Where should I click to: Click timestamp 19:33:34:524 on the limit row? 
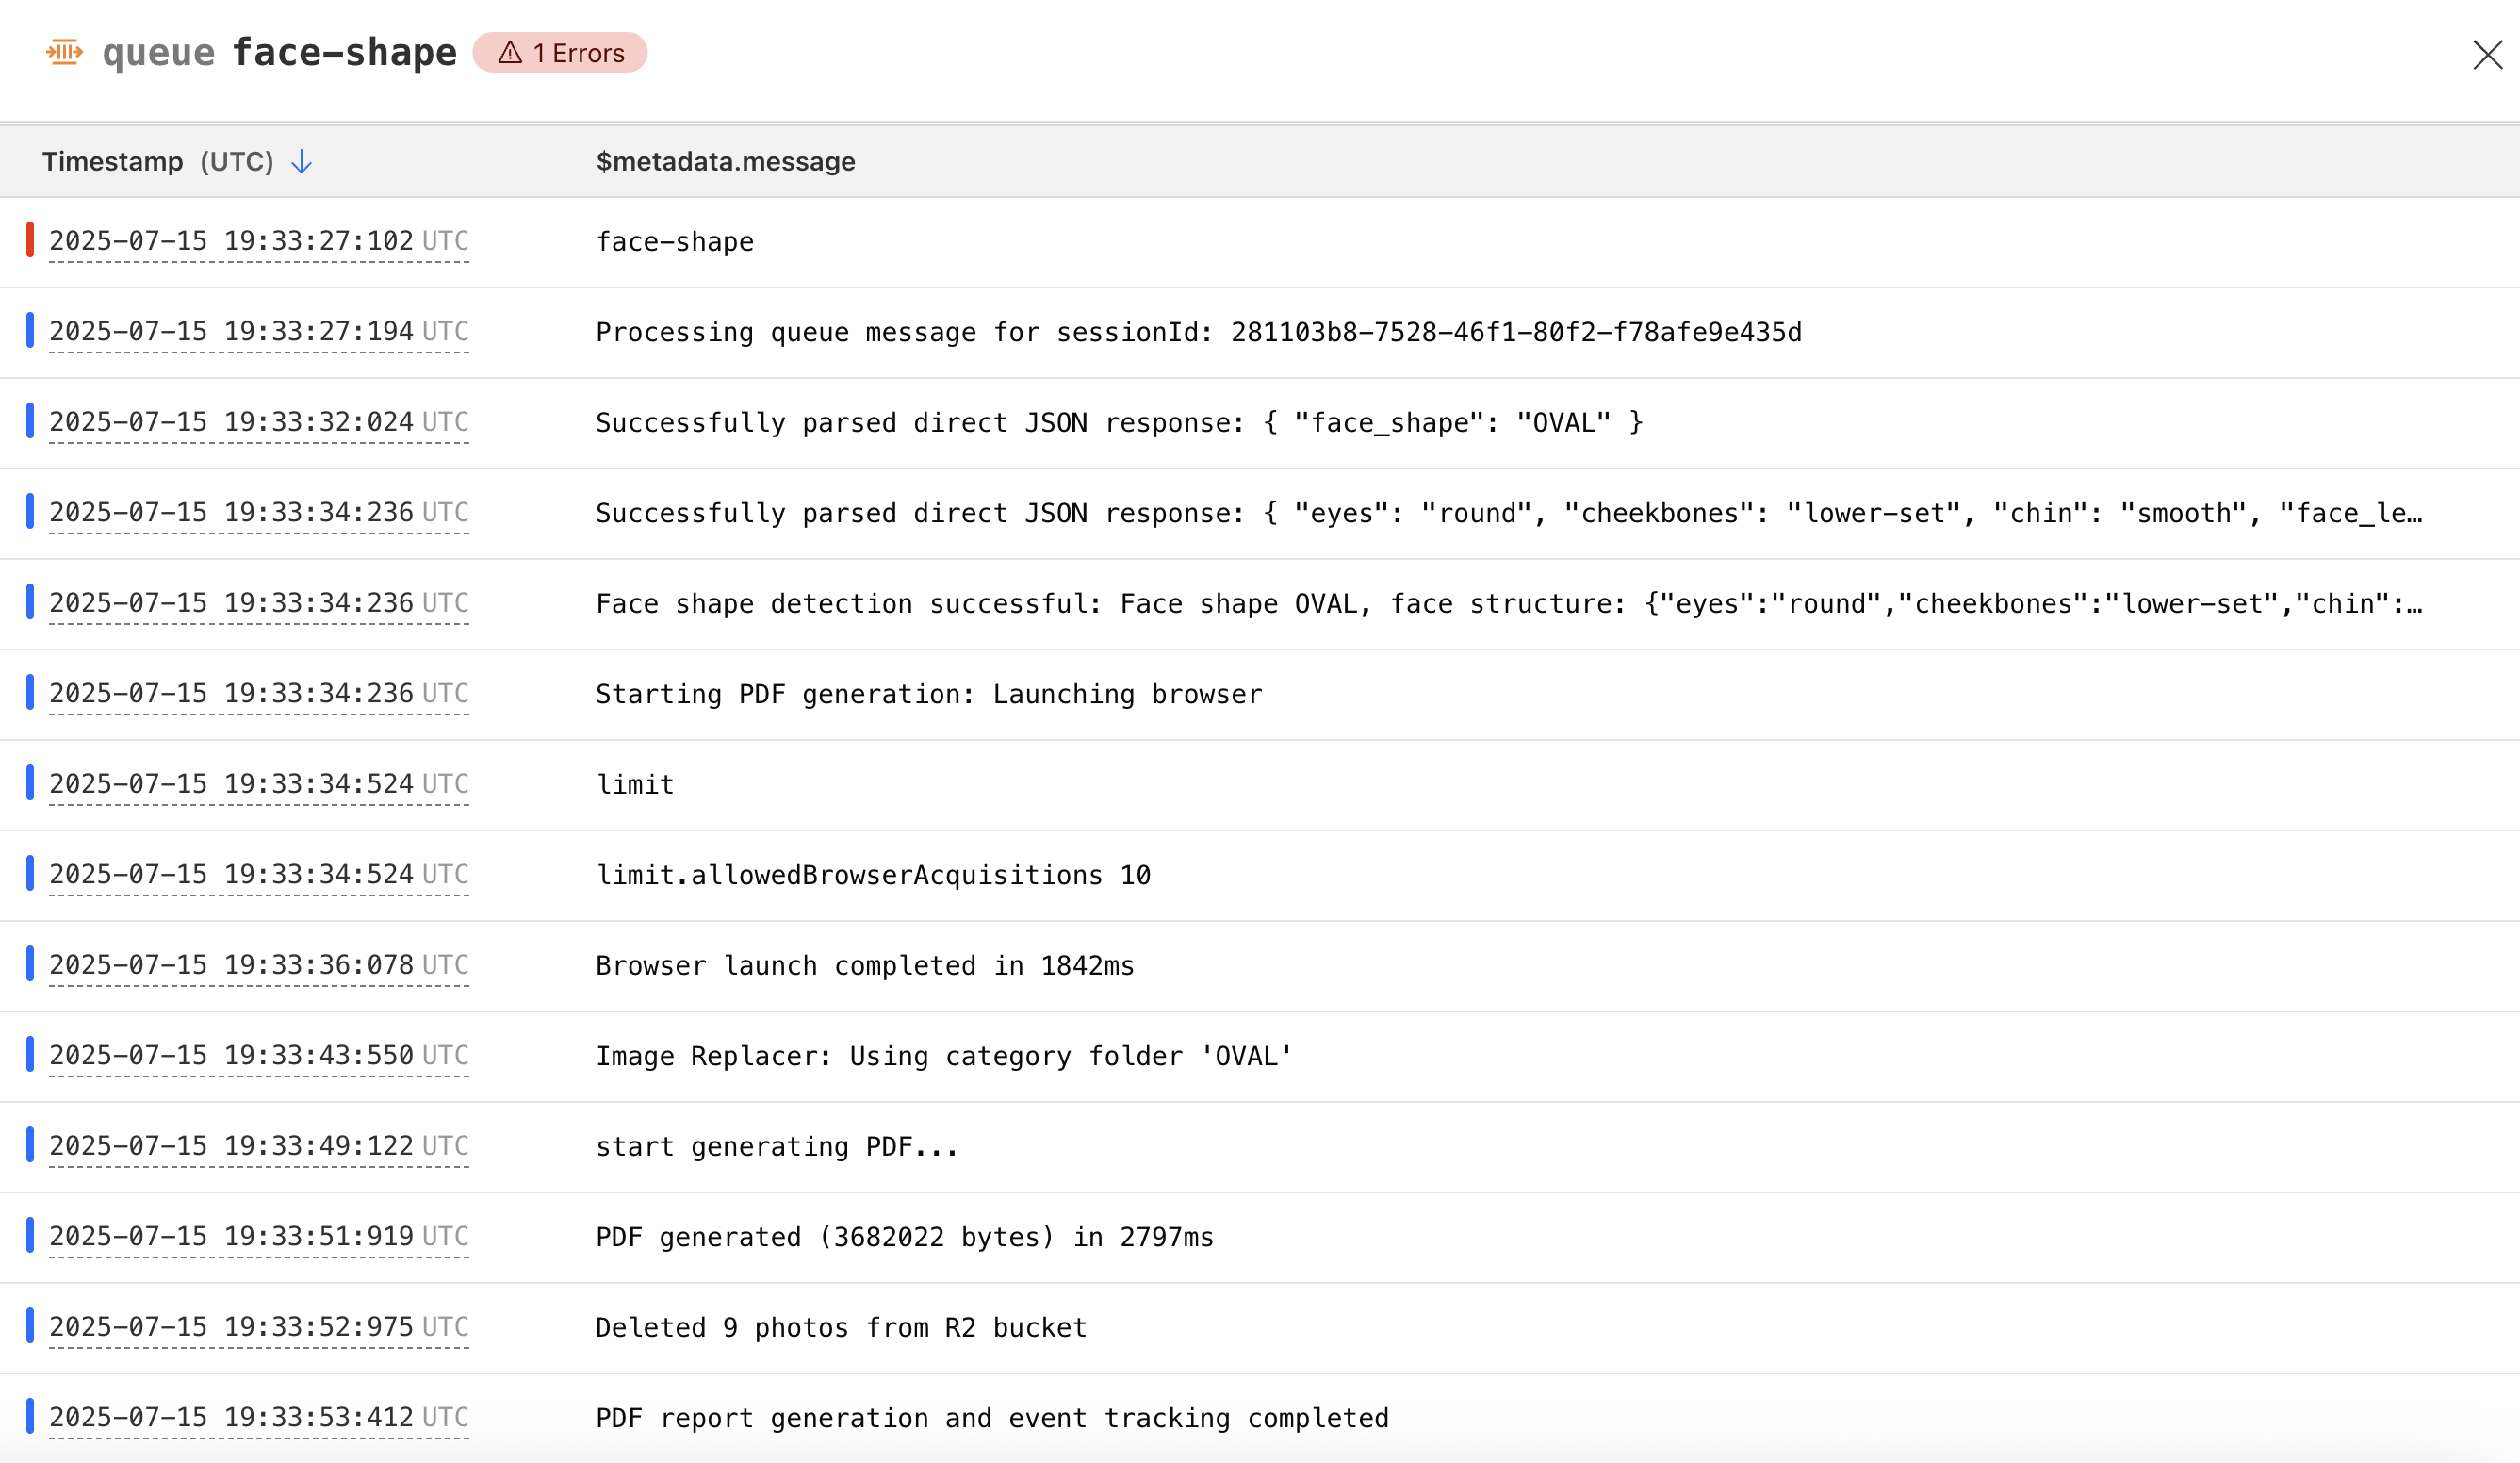258,784
